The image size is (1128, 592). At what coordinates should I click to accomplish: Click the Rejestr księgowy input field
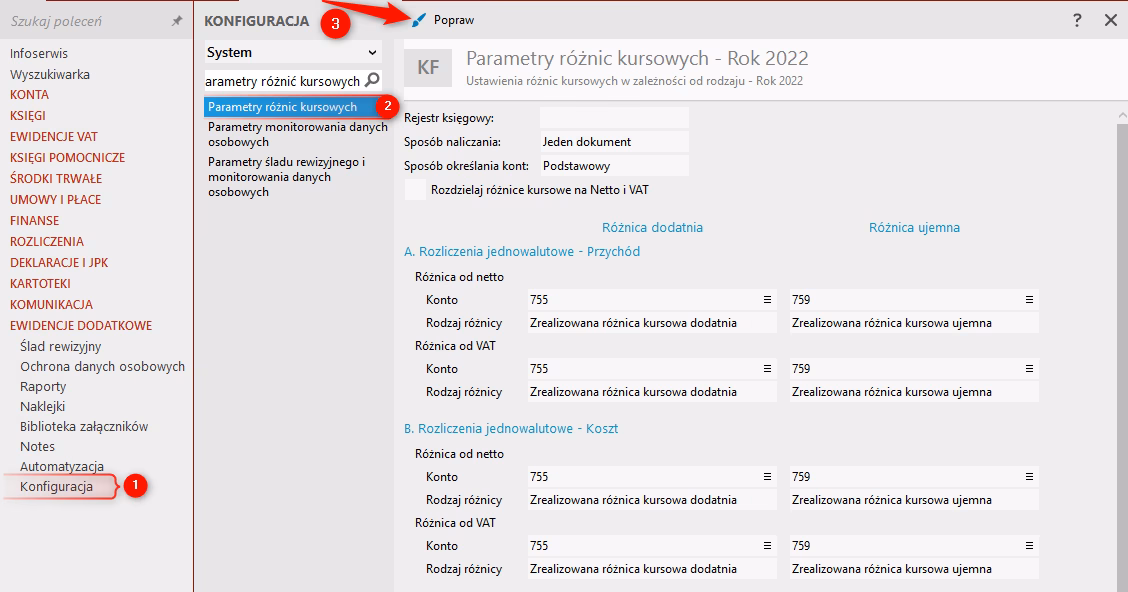[x=613, y=118]
